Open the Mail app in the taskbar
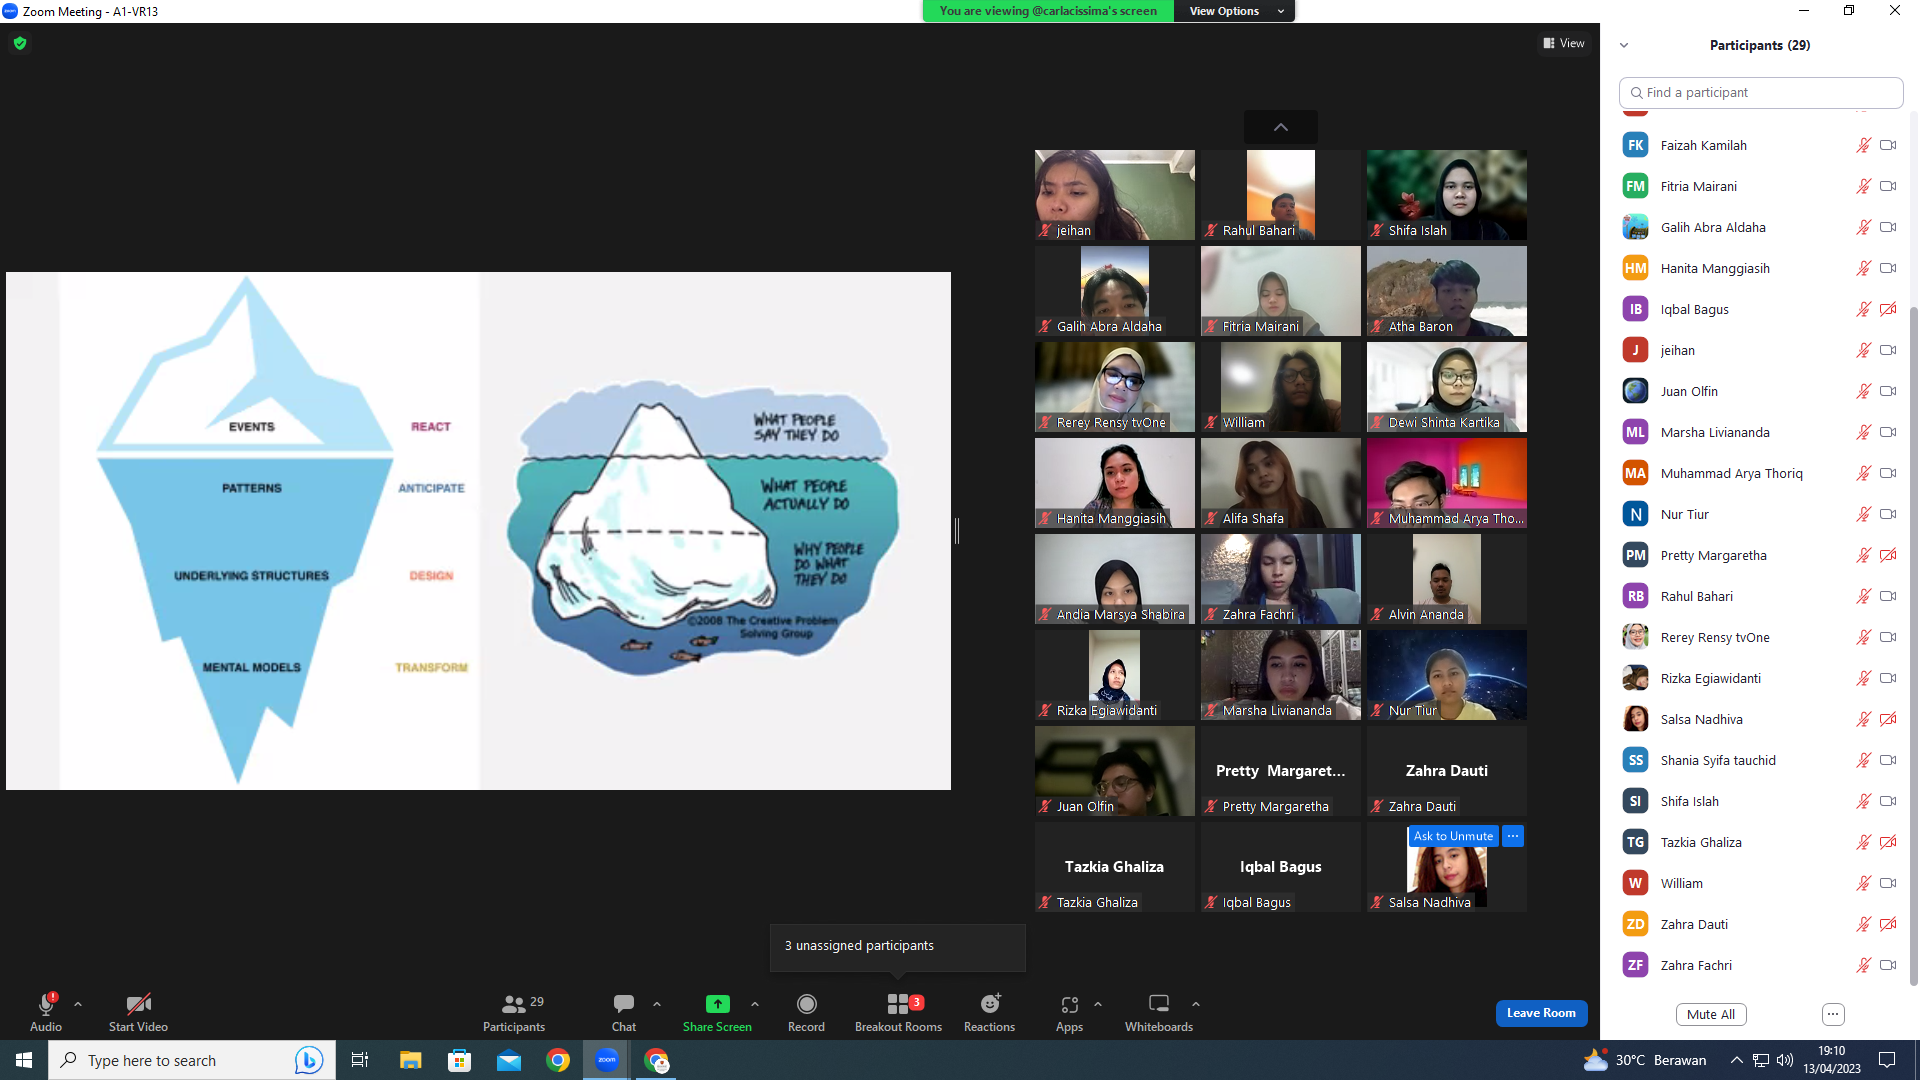 click(x=509, y=1060)
